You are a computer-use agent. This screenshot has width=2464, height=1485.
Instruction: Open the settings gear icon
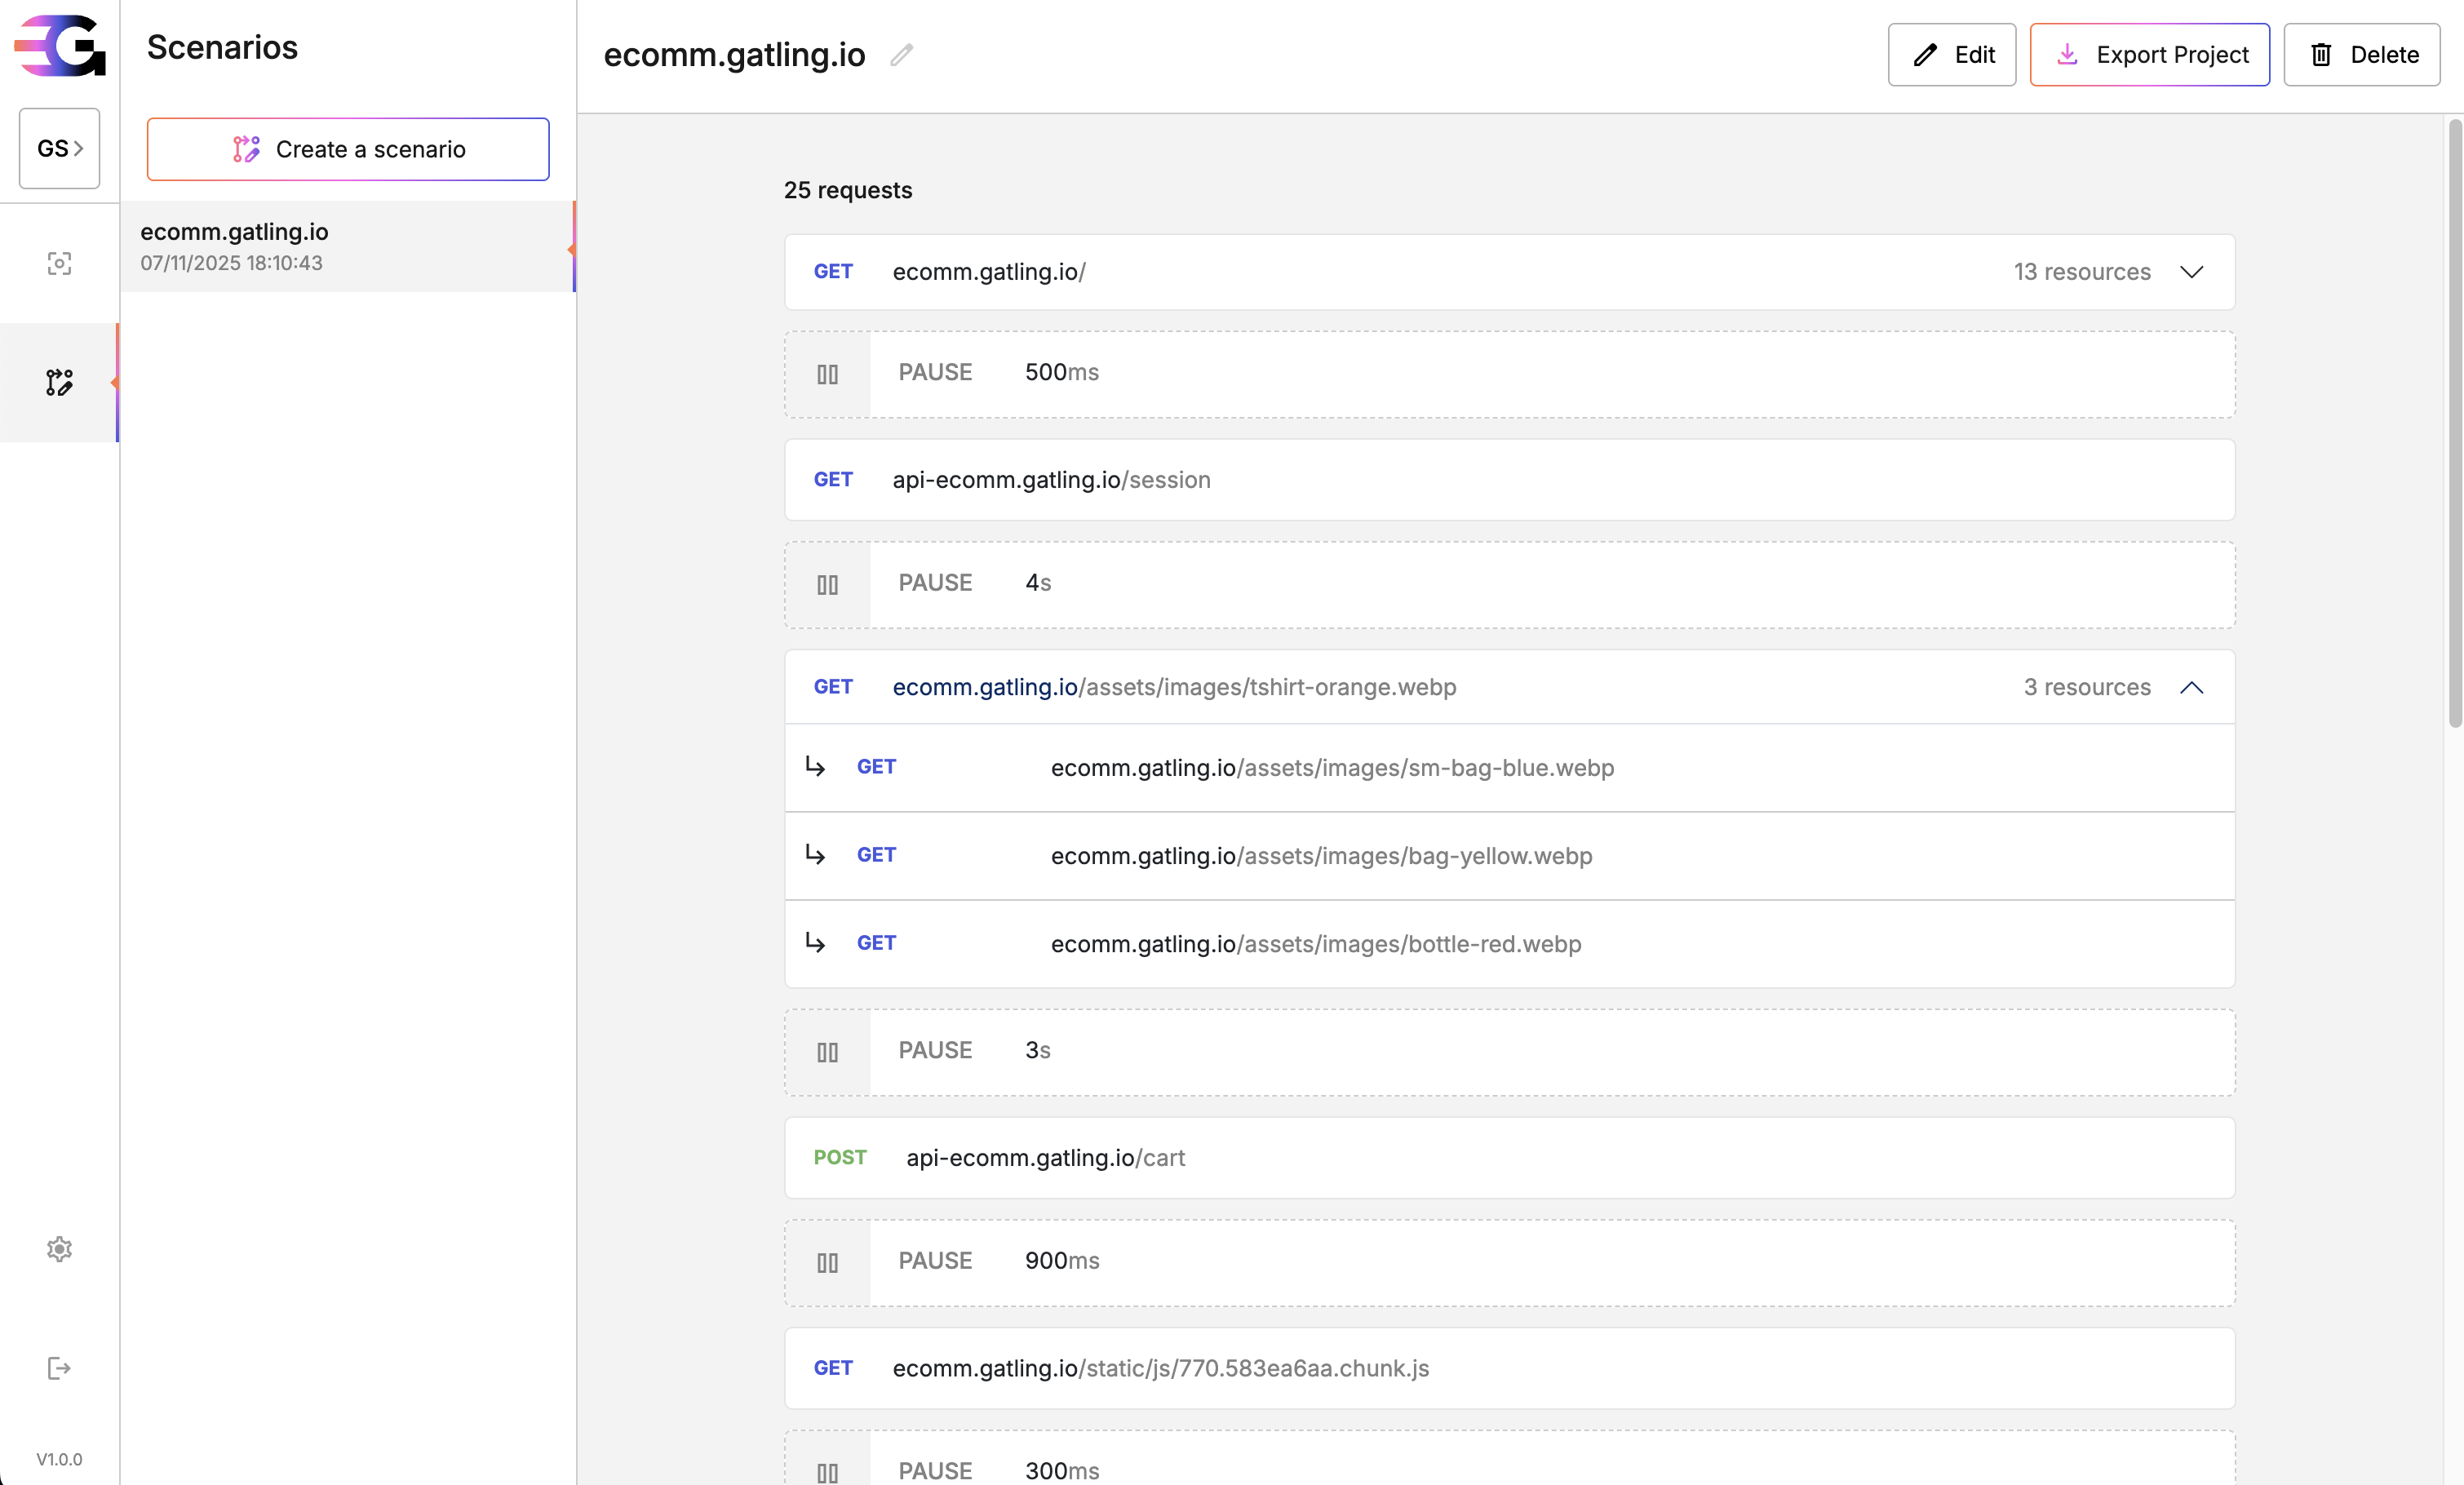[59, 1249]
